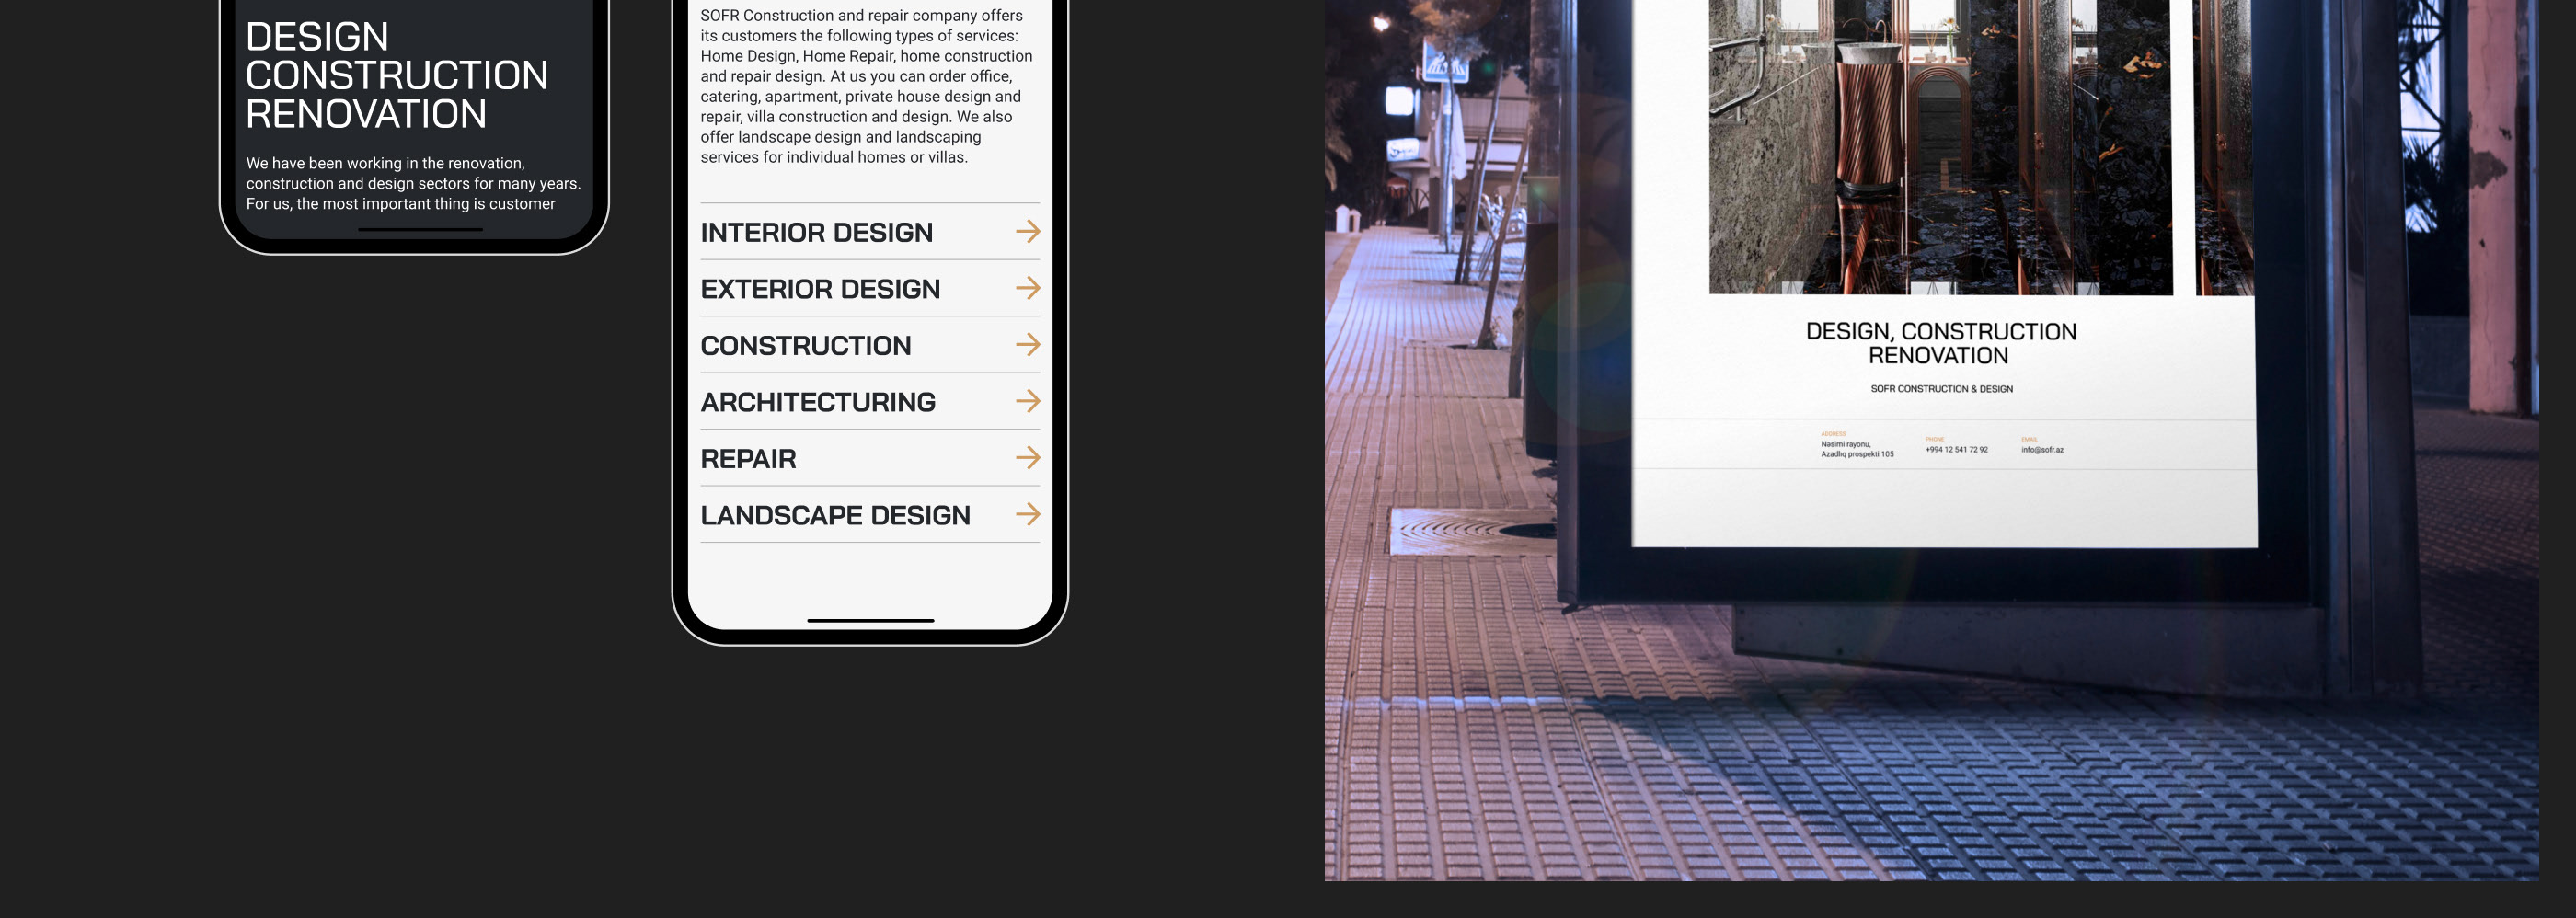Click the arrow icon in the REPAIR row
Viewport: 2576px width, 918px height.
point(1027,458)
